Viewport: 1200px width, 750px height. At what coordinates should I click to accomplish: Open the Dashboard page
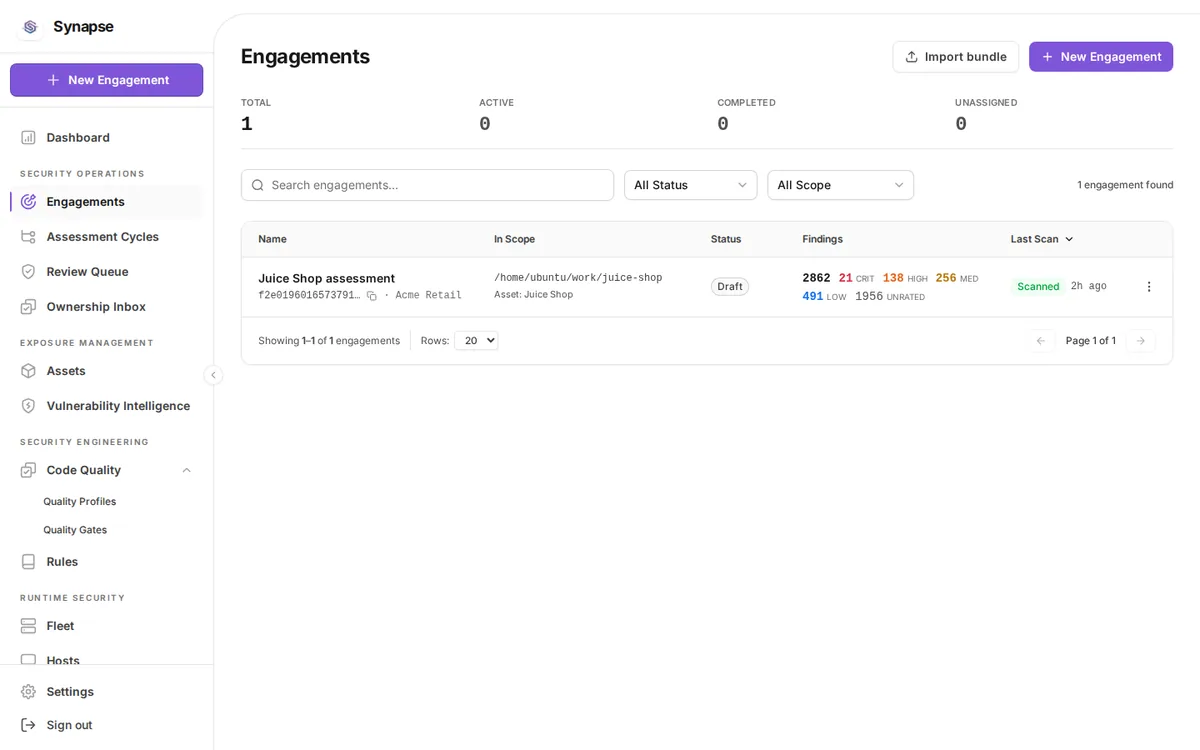pyautogui.click(x=78, y=137)
